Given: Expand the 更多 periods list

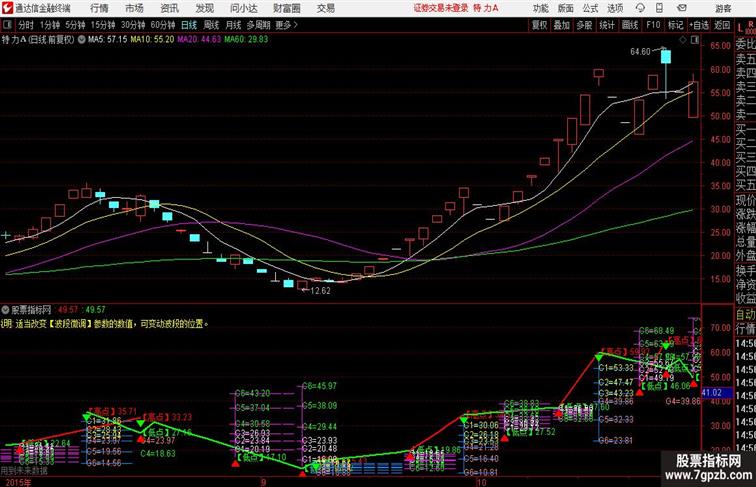Looking at the screenshot, I should pyautogui.click(x=286, y=25).
